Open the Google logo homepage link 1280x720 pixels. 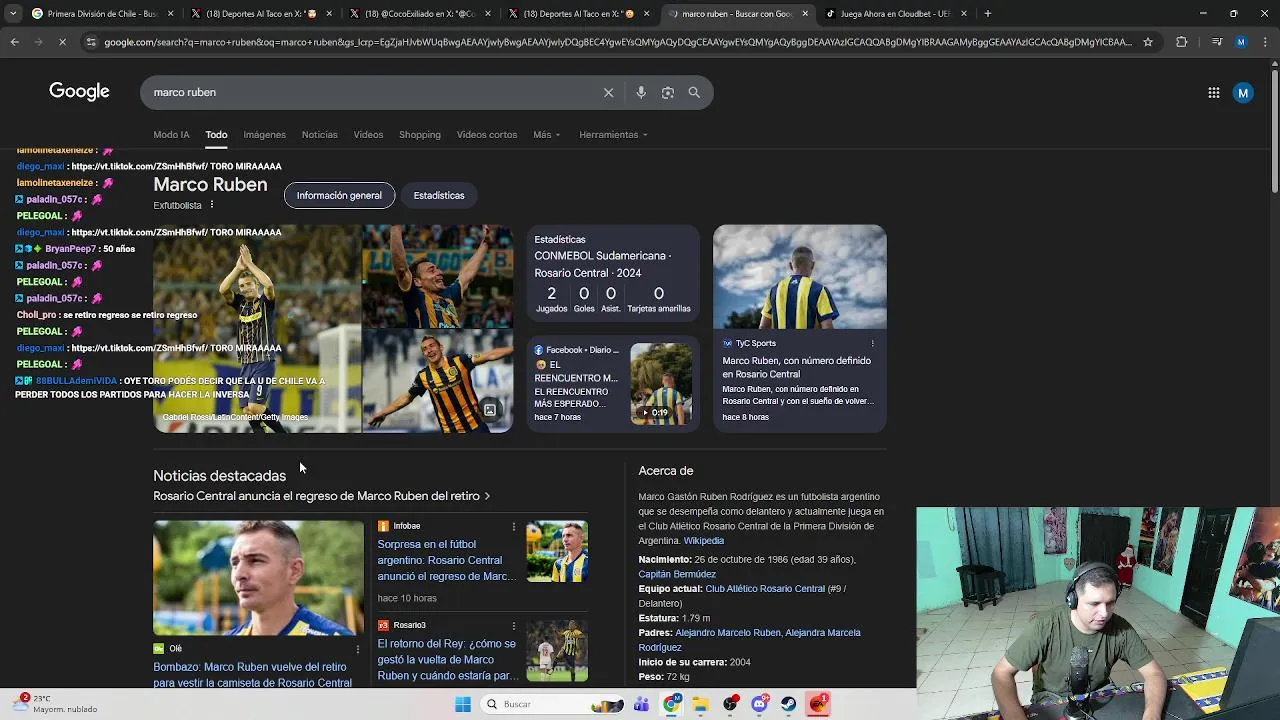coord(79,92)
